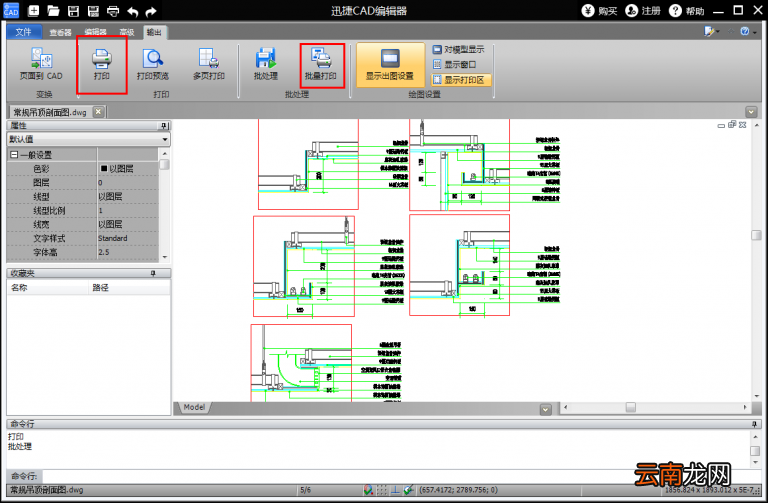Click the layout tabs dropdown near Model

click(546, 409)
